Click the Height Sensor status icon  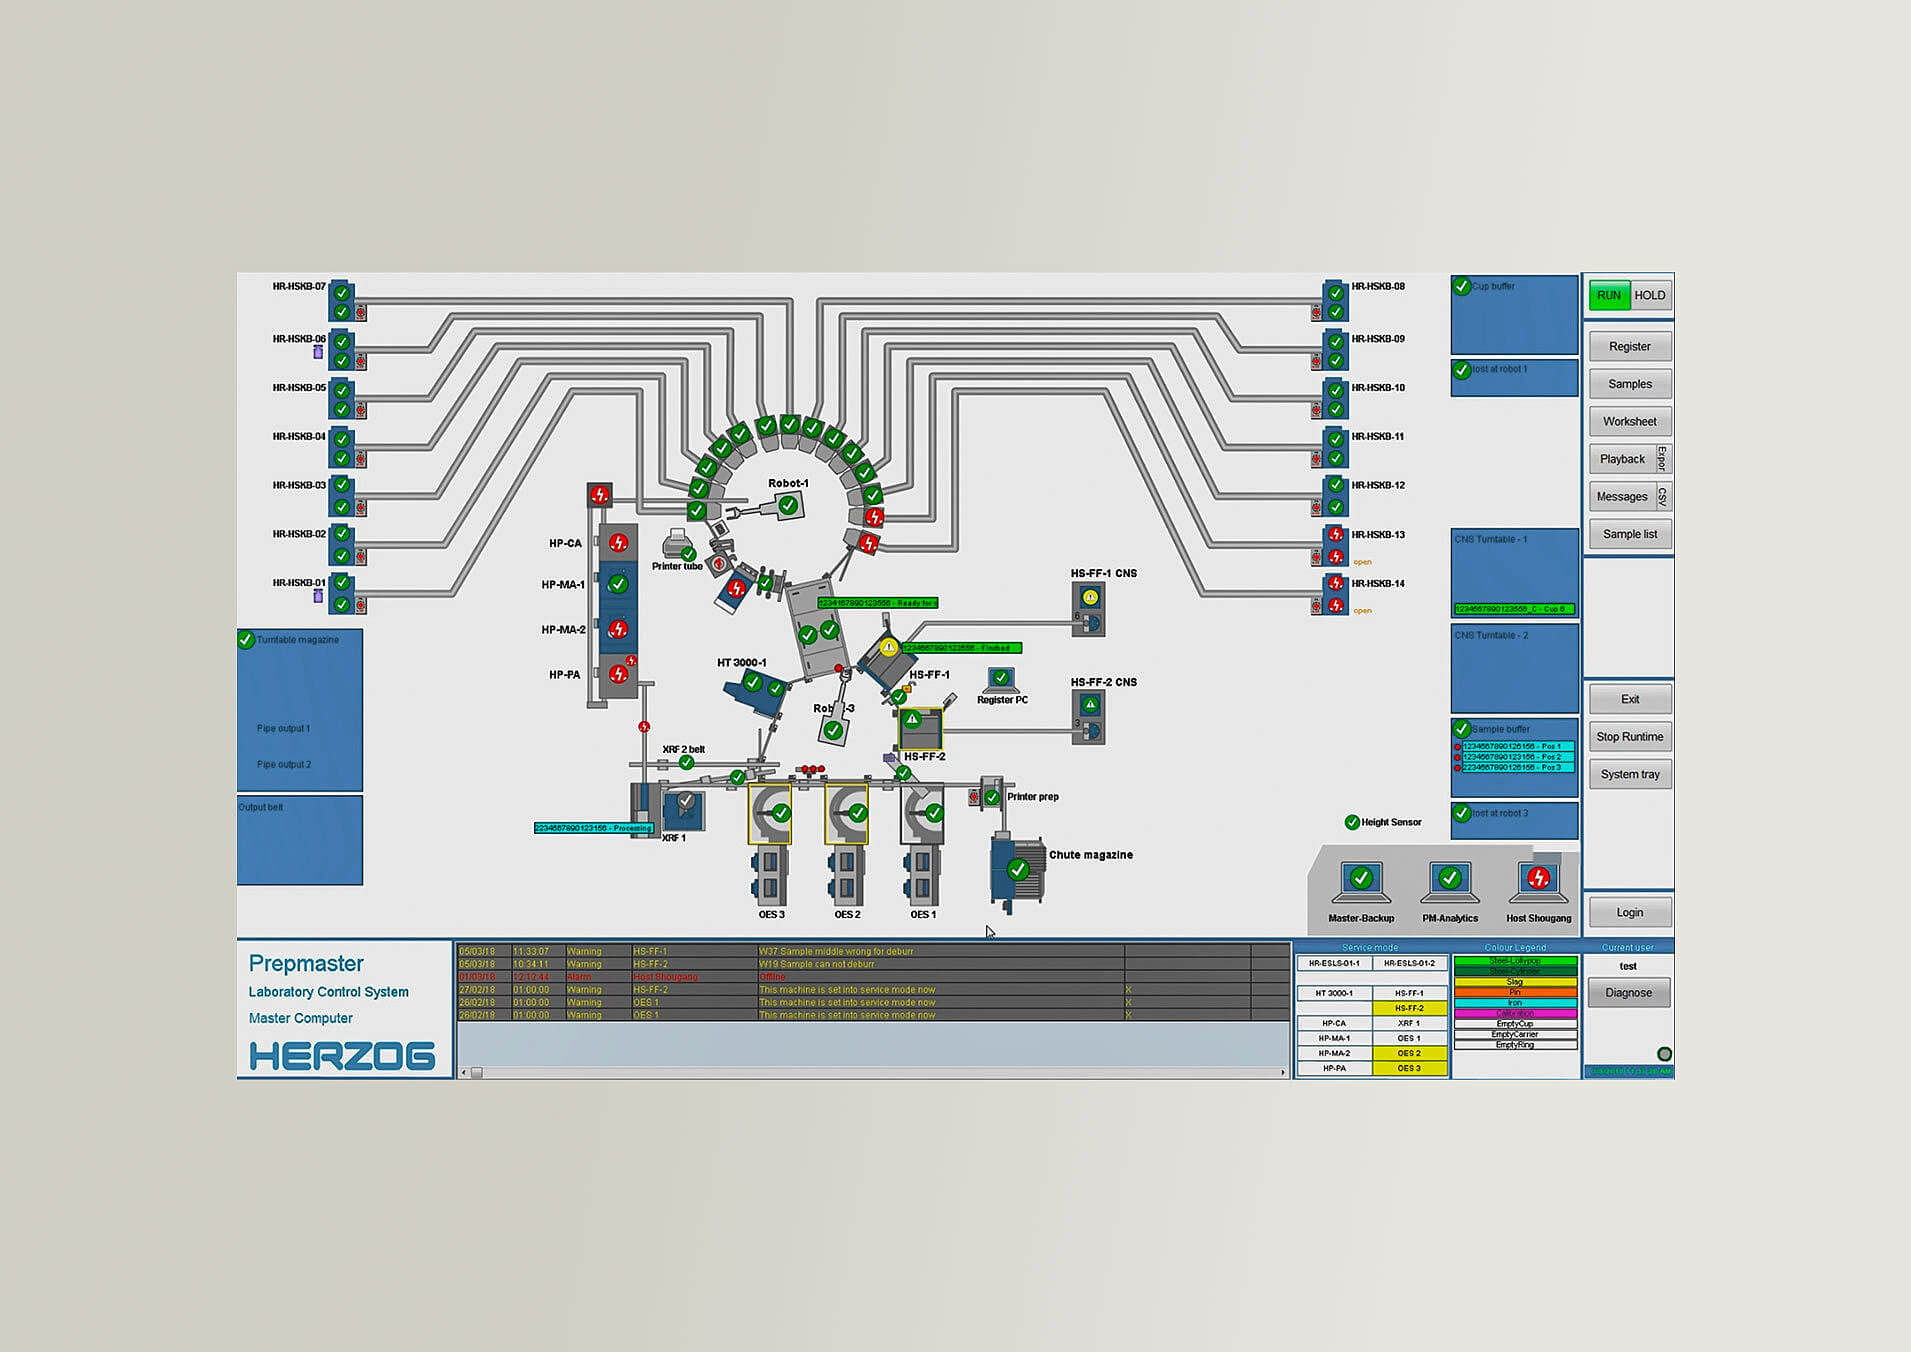(1352, 822)
